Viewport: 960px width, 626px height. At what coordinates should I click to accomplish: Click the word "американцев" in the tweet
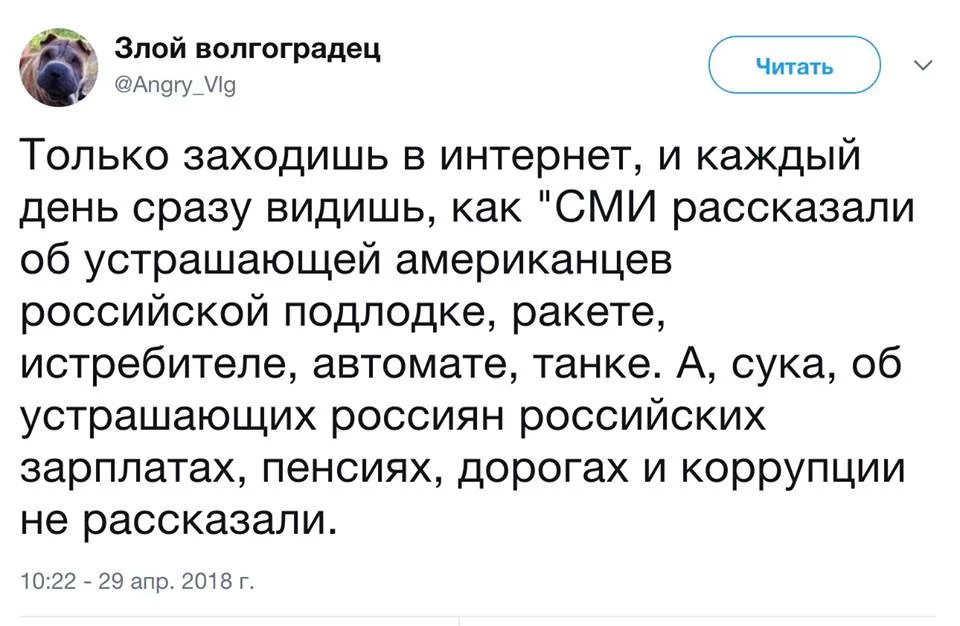coord(534,261)
